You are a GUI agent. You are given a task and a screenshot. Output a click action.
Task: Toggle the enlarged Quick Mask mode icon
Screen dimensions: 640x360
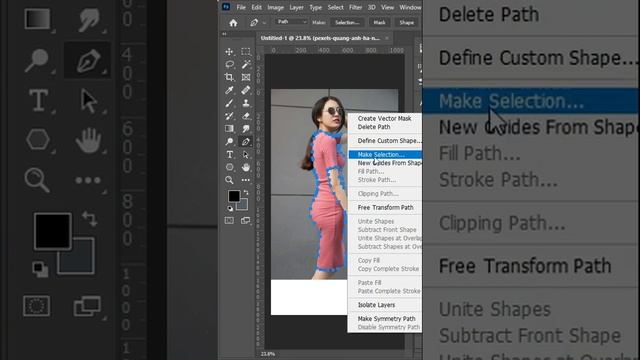click(x=37, y=305)
